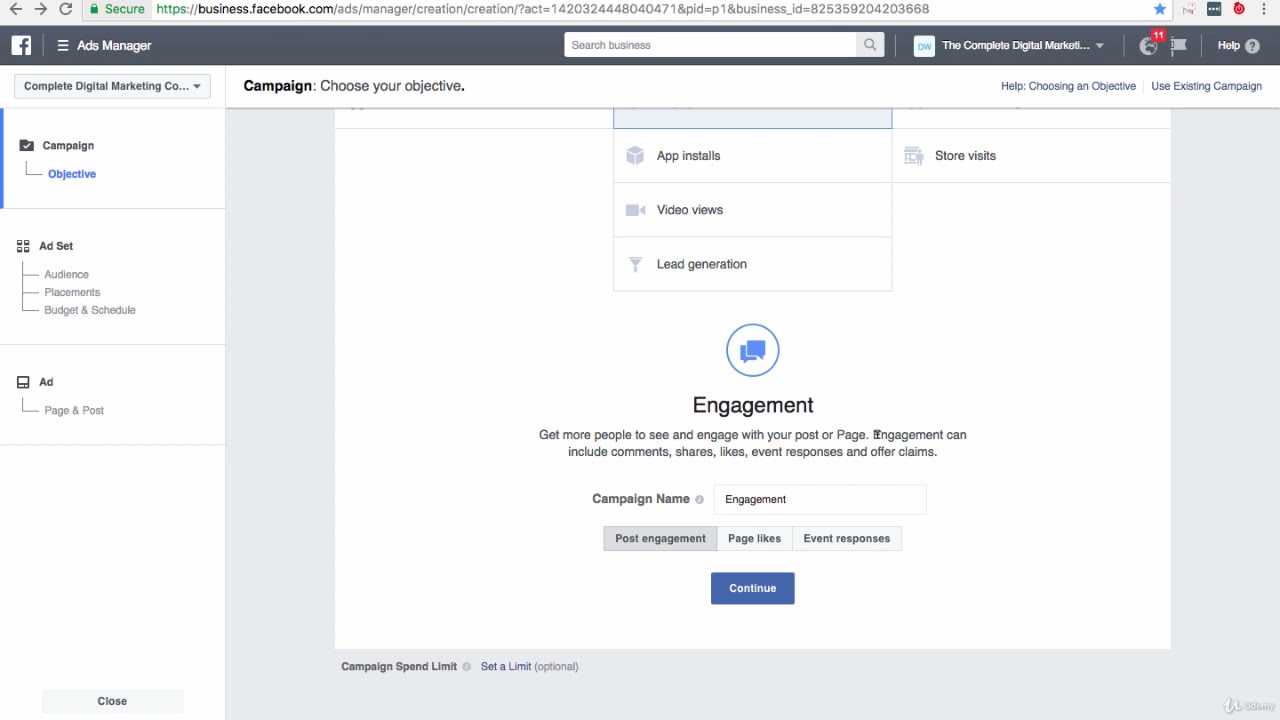Click the Lead generation funnel icon
1280x720 pixels.
tap(635, 264)
